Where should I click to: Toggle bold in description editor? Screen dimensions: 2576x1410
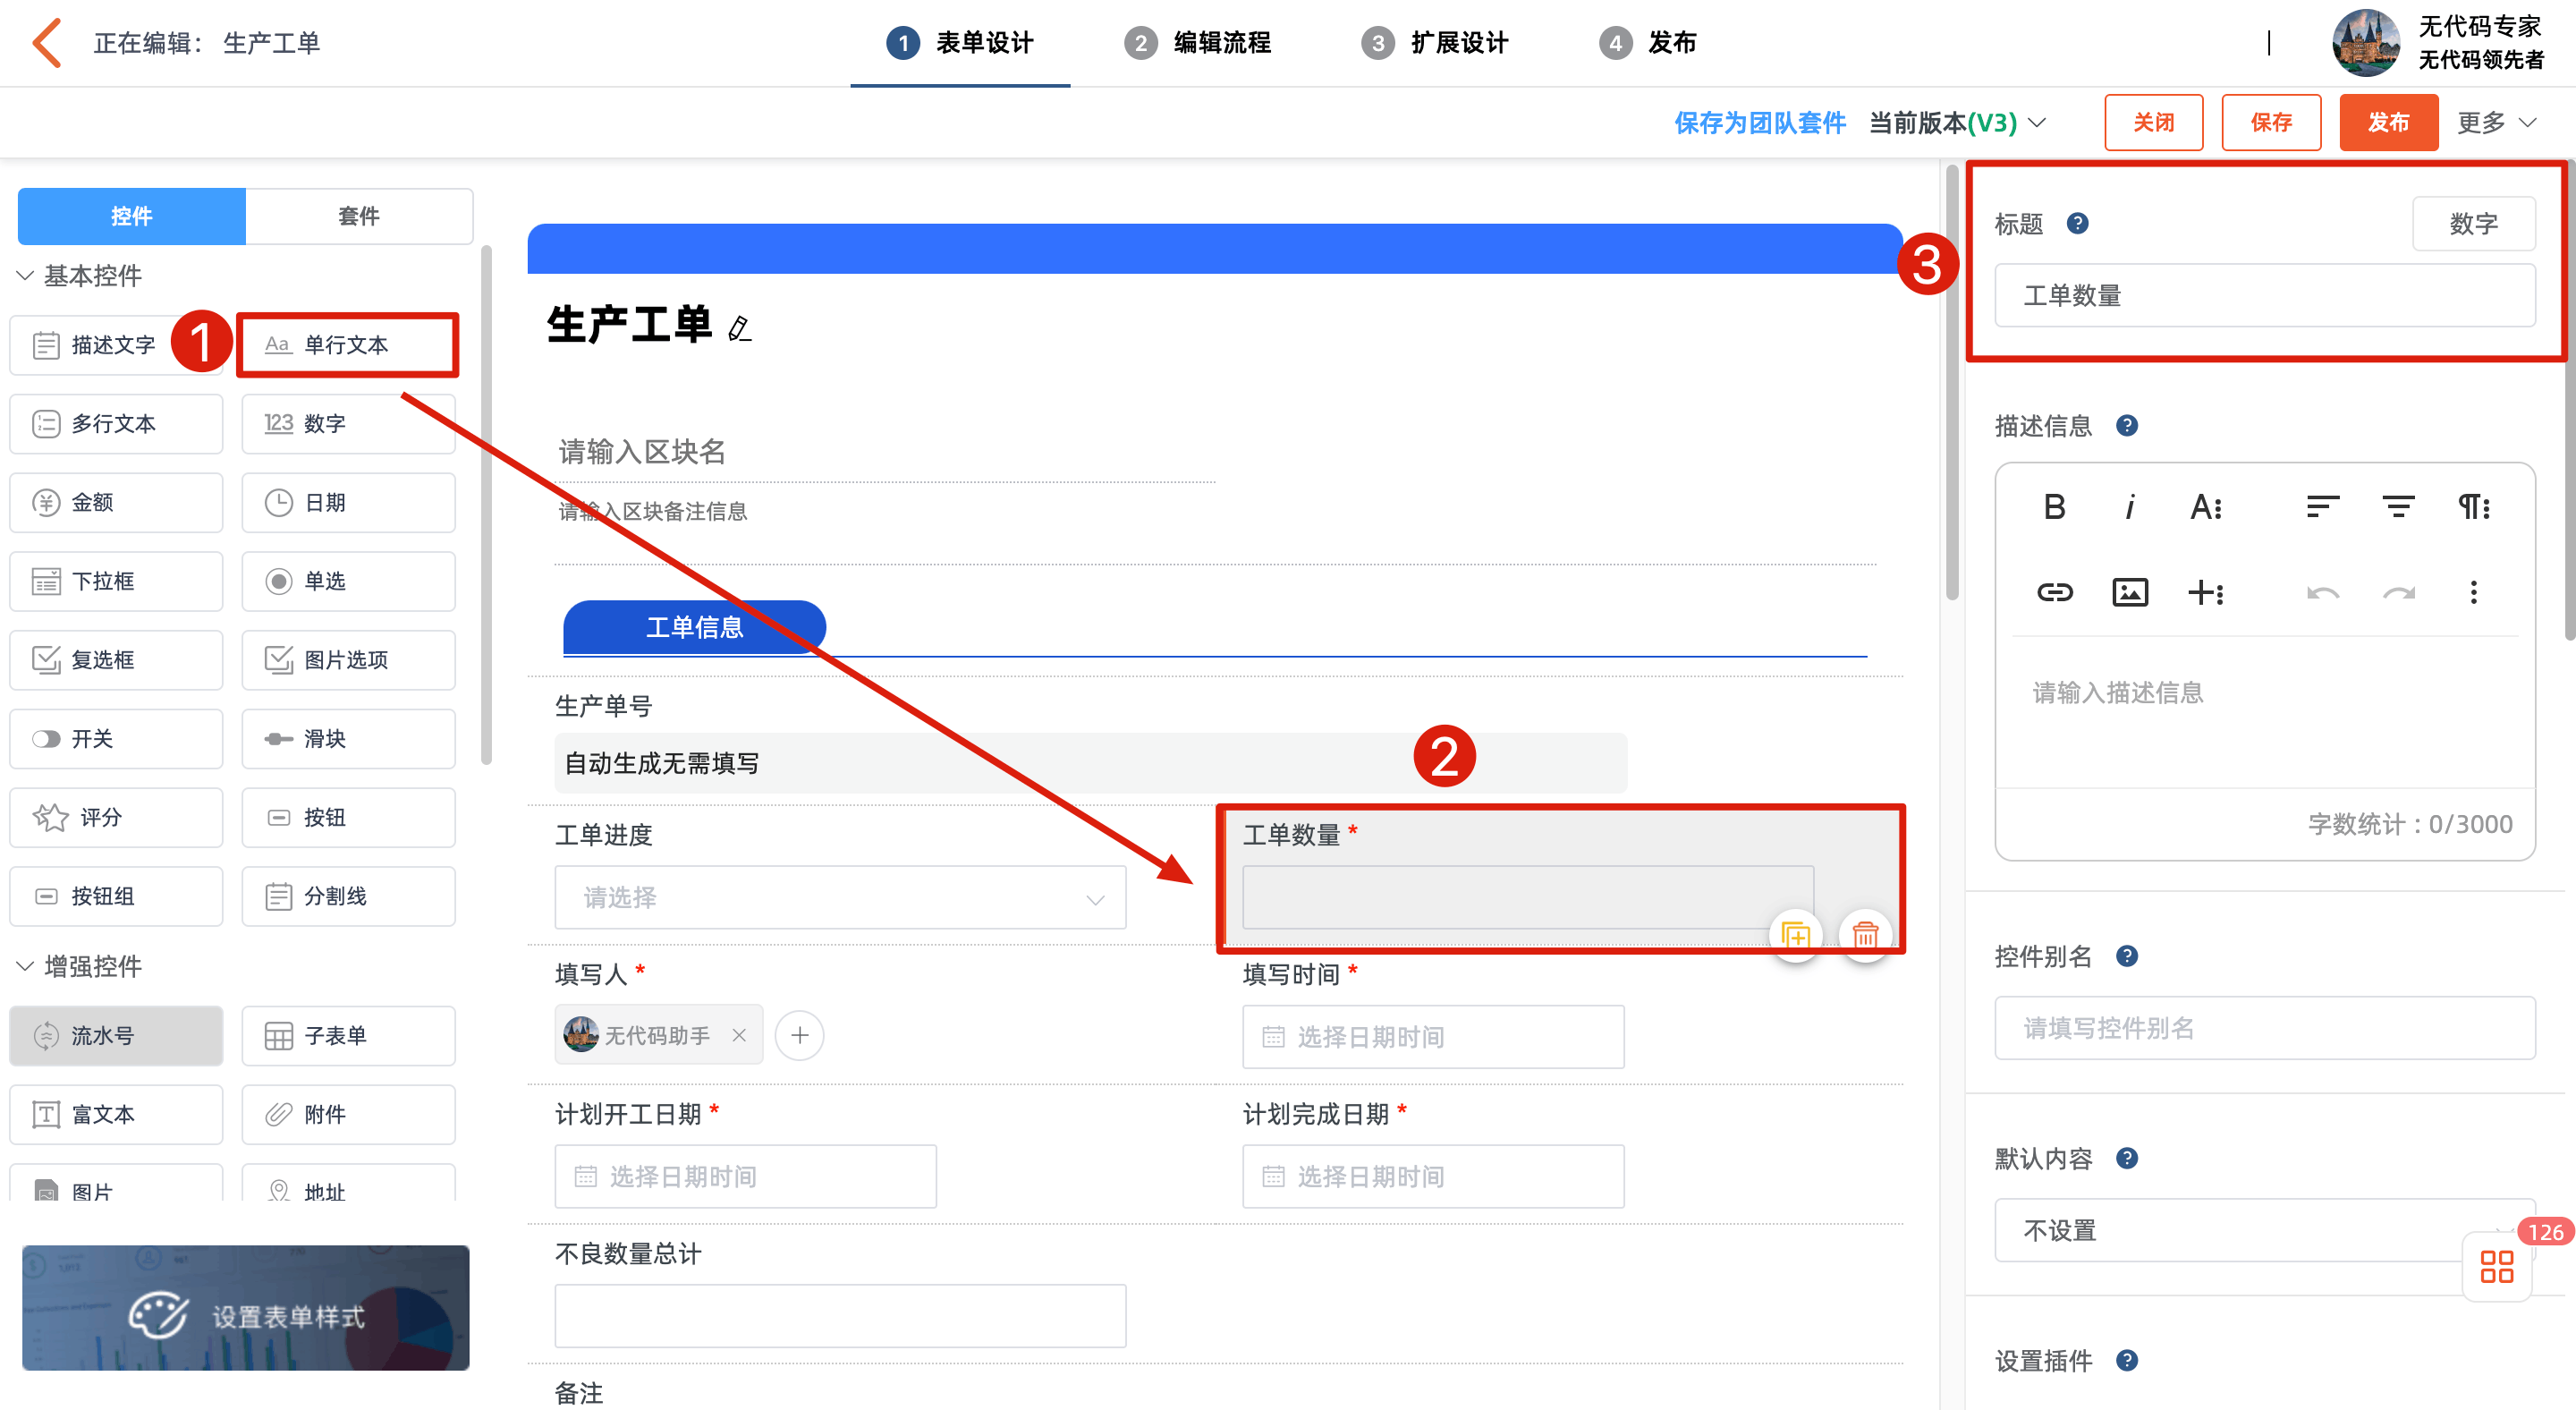pyautogui.click(x=2054, y=507)
